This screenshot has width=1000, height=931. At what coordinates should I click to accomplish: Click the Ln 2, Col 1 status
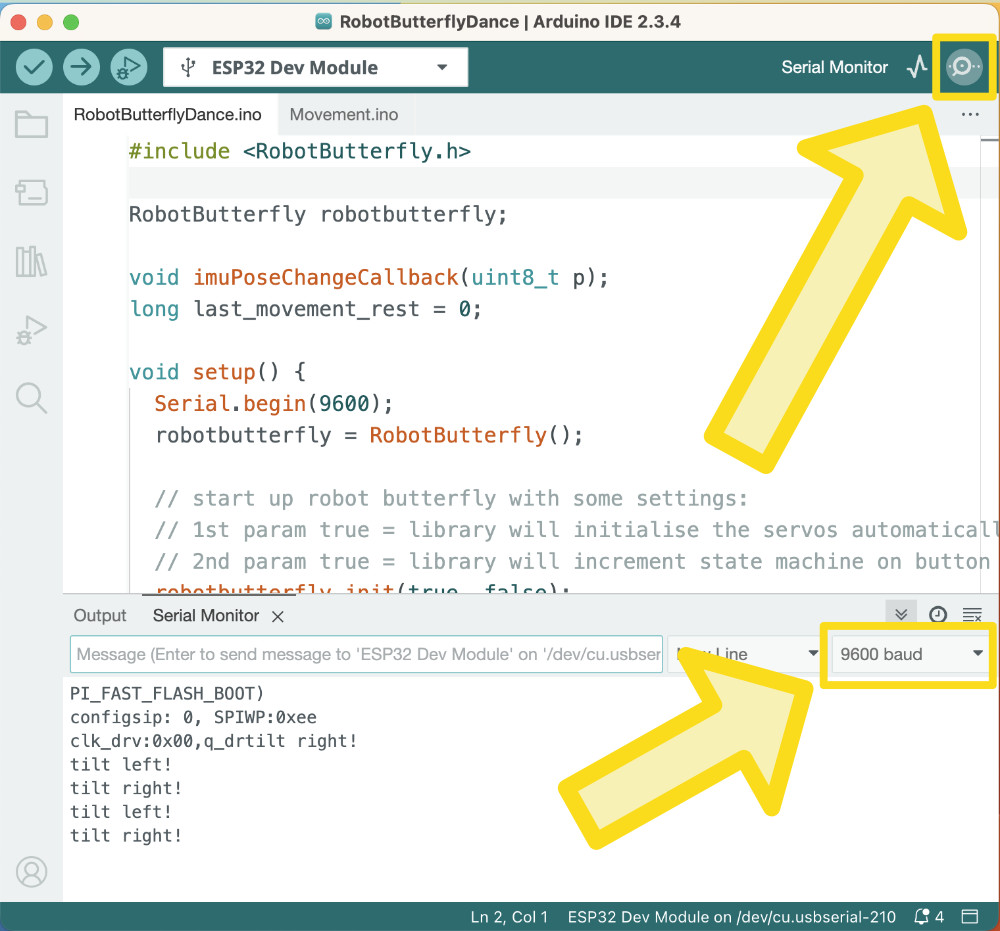tap(509, 917)
